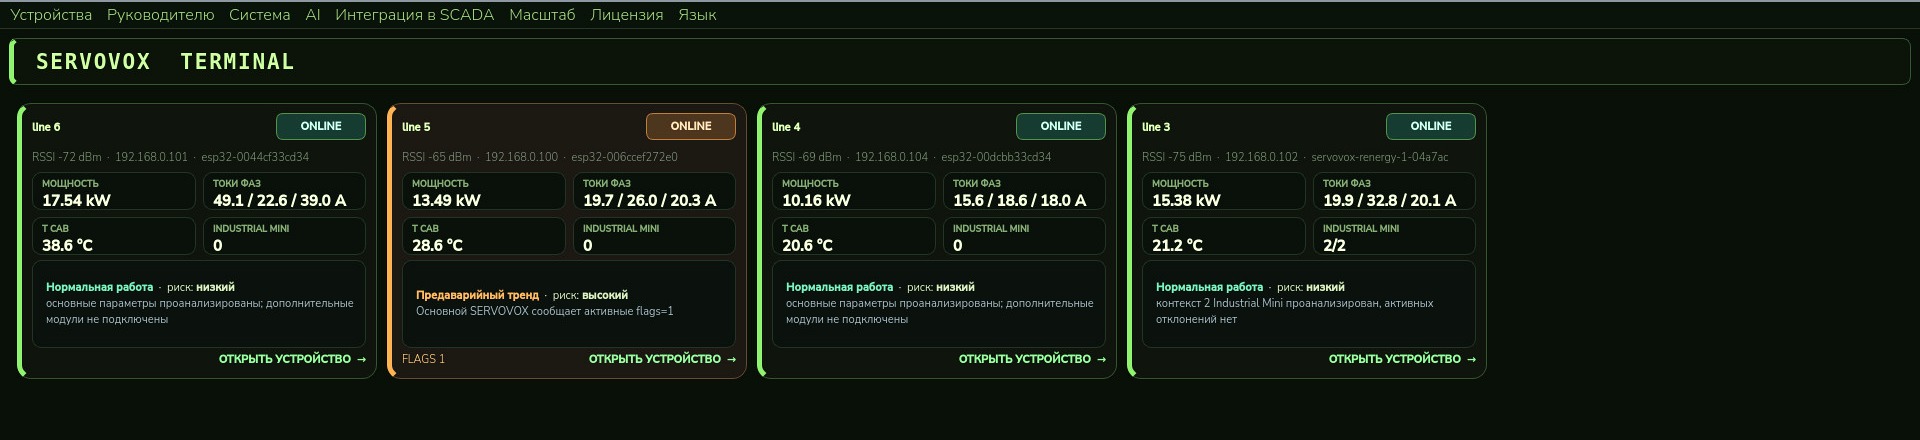The height and width of the screenshot is (440, 1920).
Task: Select the line 5 card title
Action: pos(416,127)
